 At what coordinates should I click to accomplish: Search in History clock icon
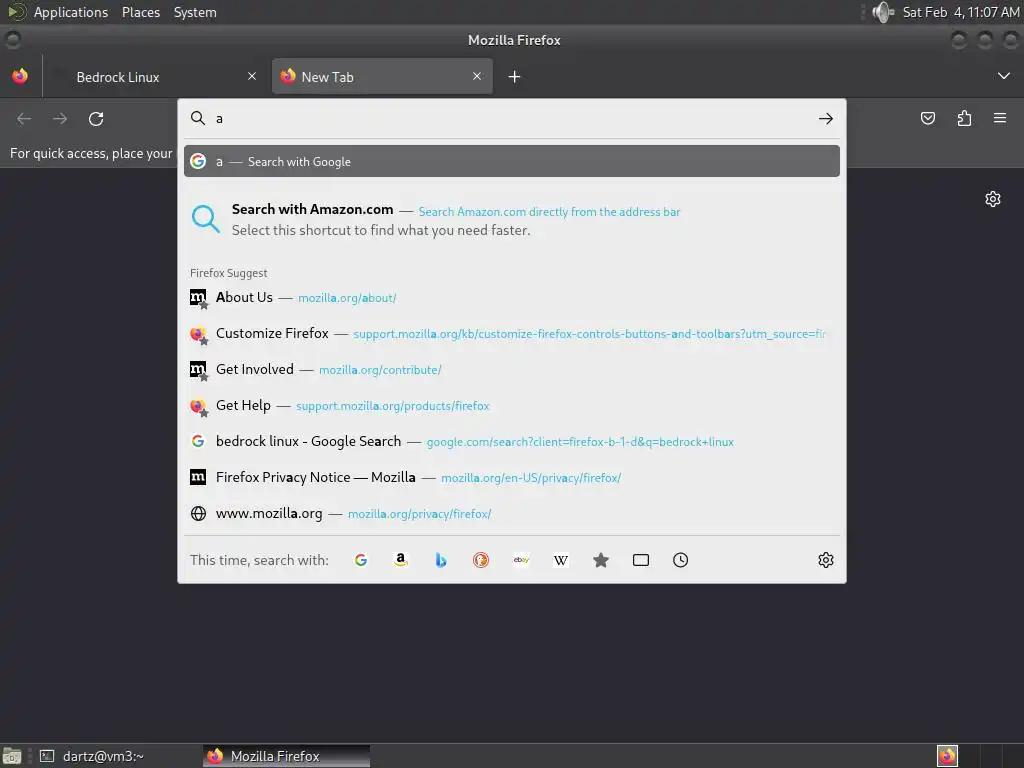pos(680,560)
